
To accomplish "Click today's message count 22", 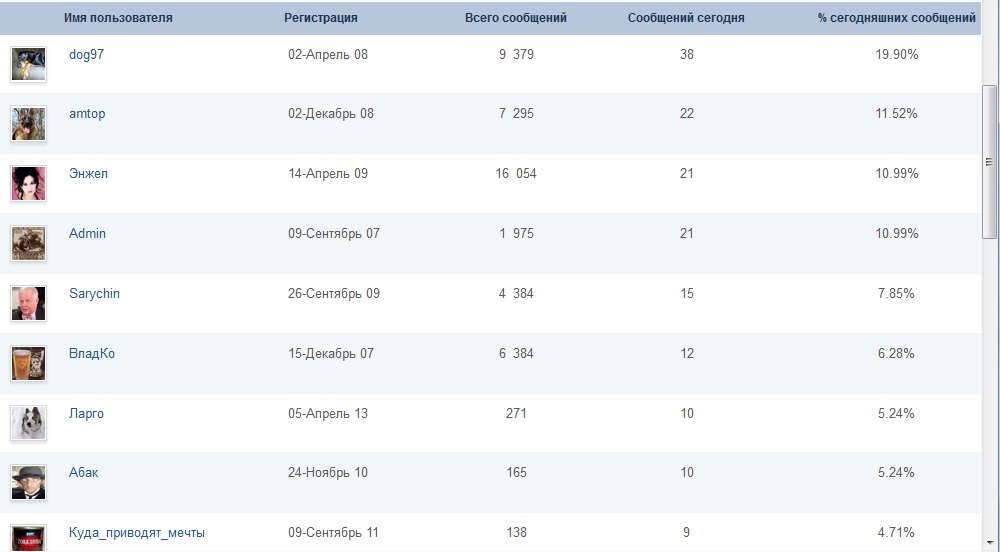I will coord(686,113).
